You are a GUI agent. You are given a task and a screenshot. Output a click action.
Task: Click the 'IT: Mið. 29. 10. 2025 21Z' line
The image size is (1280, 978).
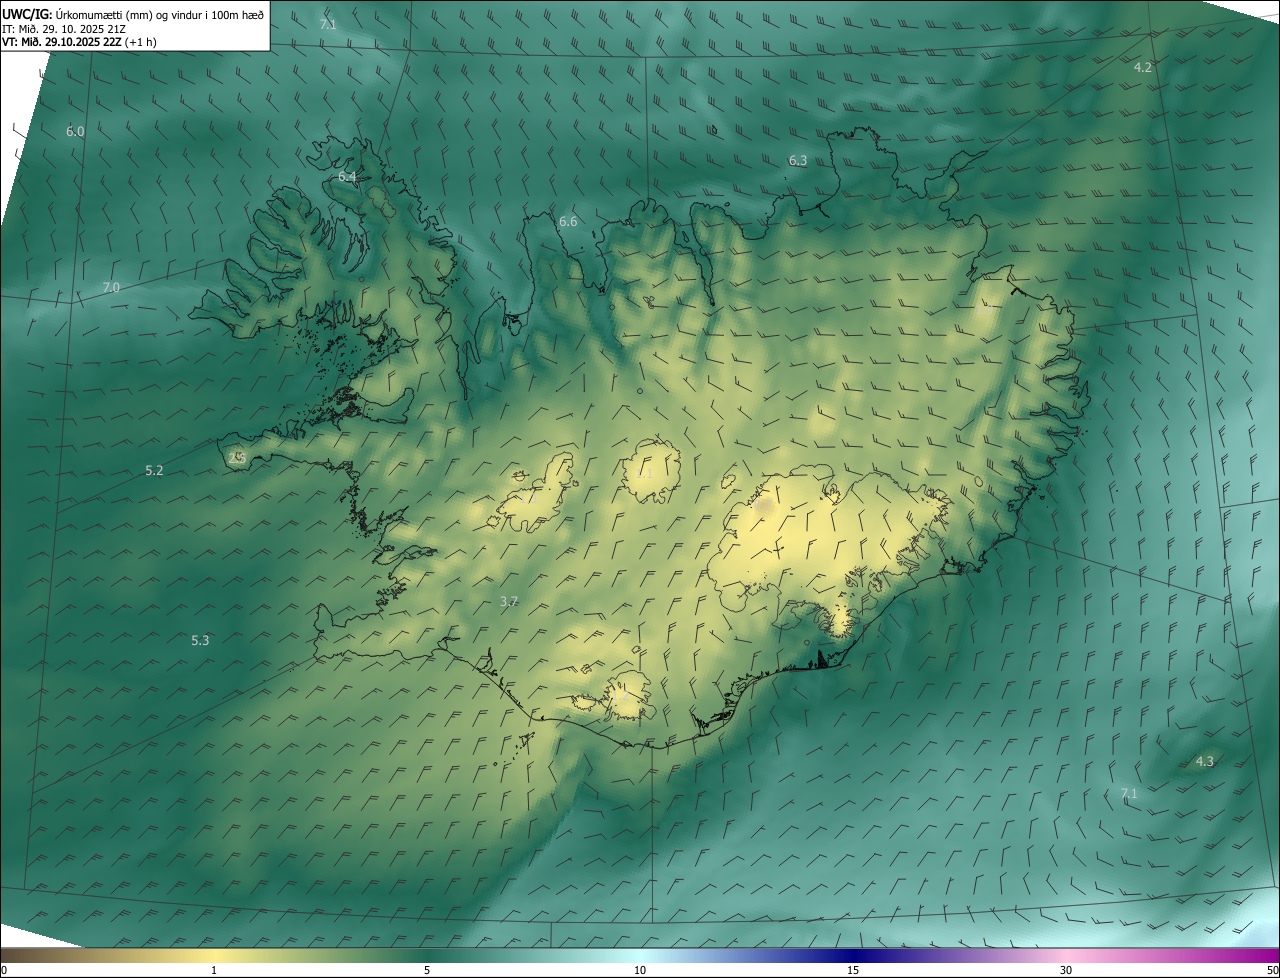[x=63, y=29]
